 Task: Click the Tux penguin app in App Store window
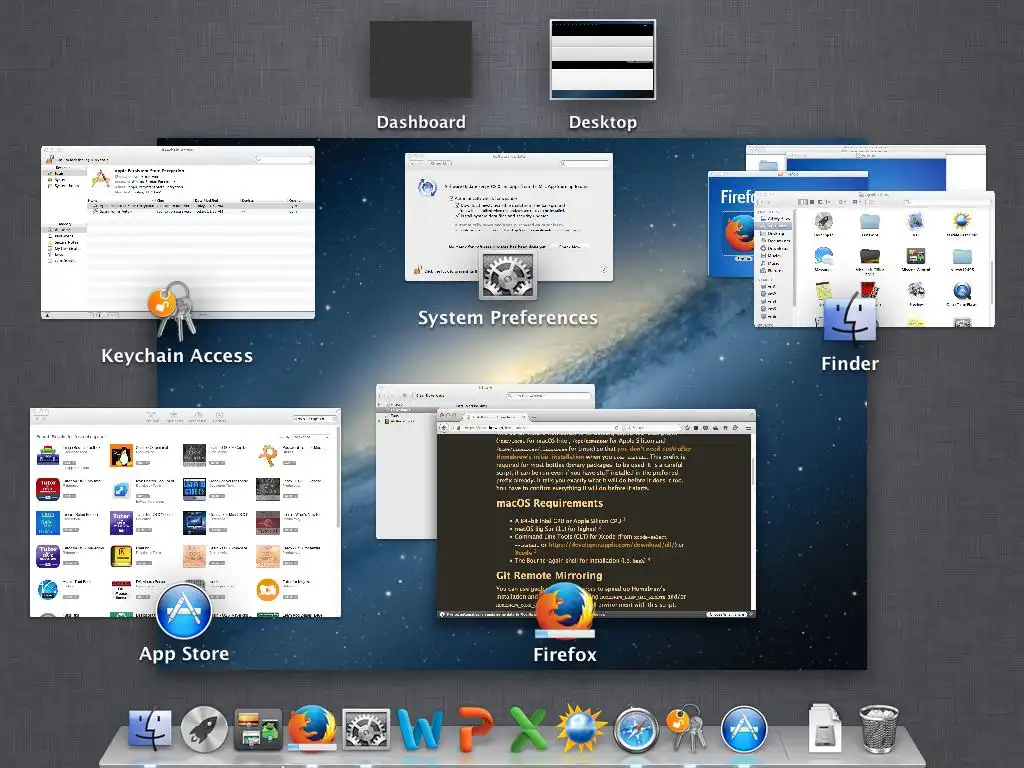(121, 455)
